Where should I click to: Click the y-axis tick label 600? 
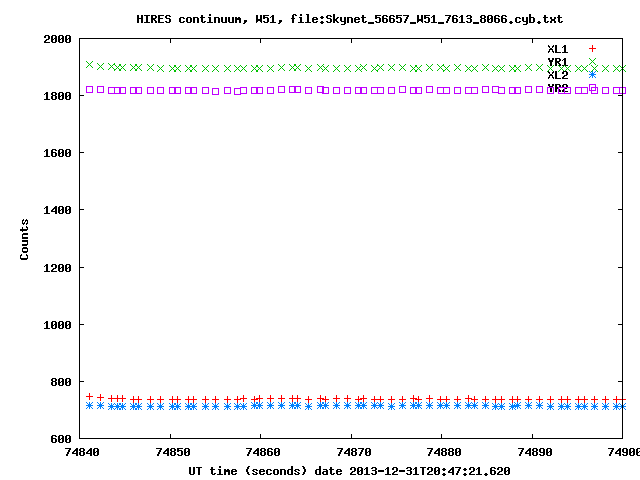coord(61,440)
